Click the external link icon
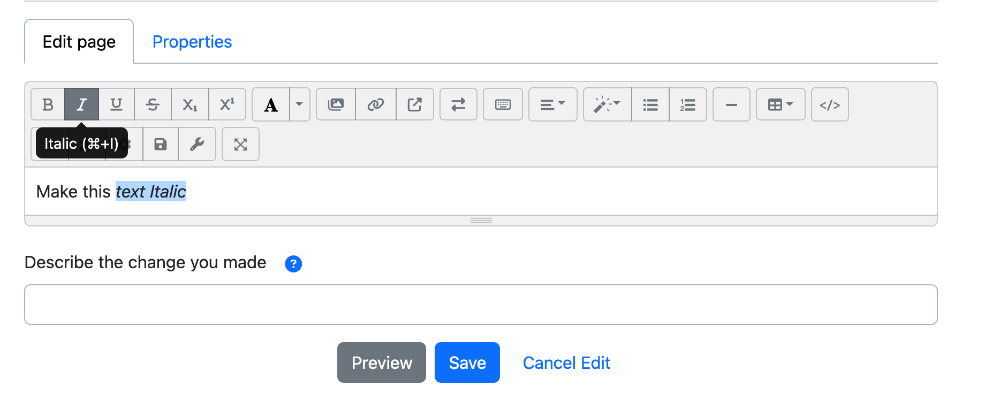 [x=415, y=105]
